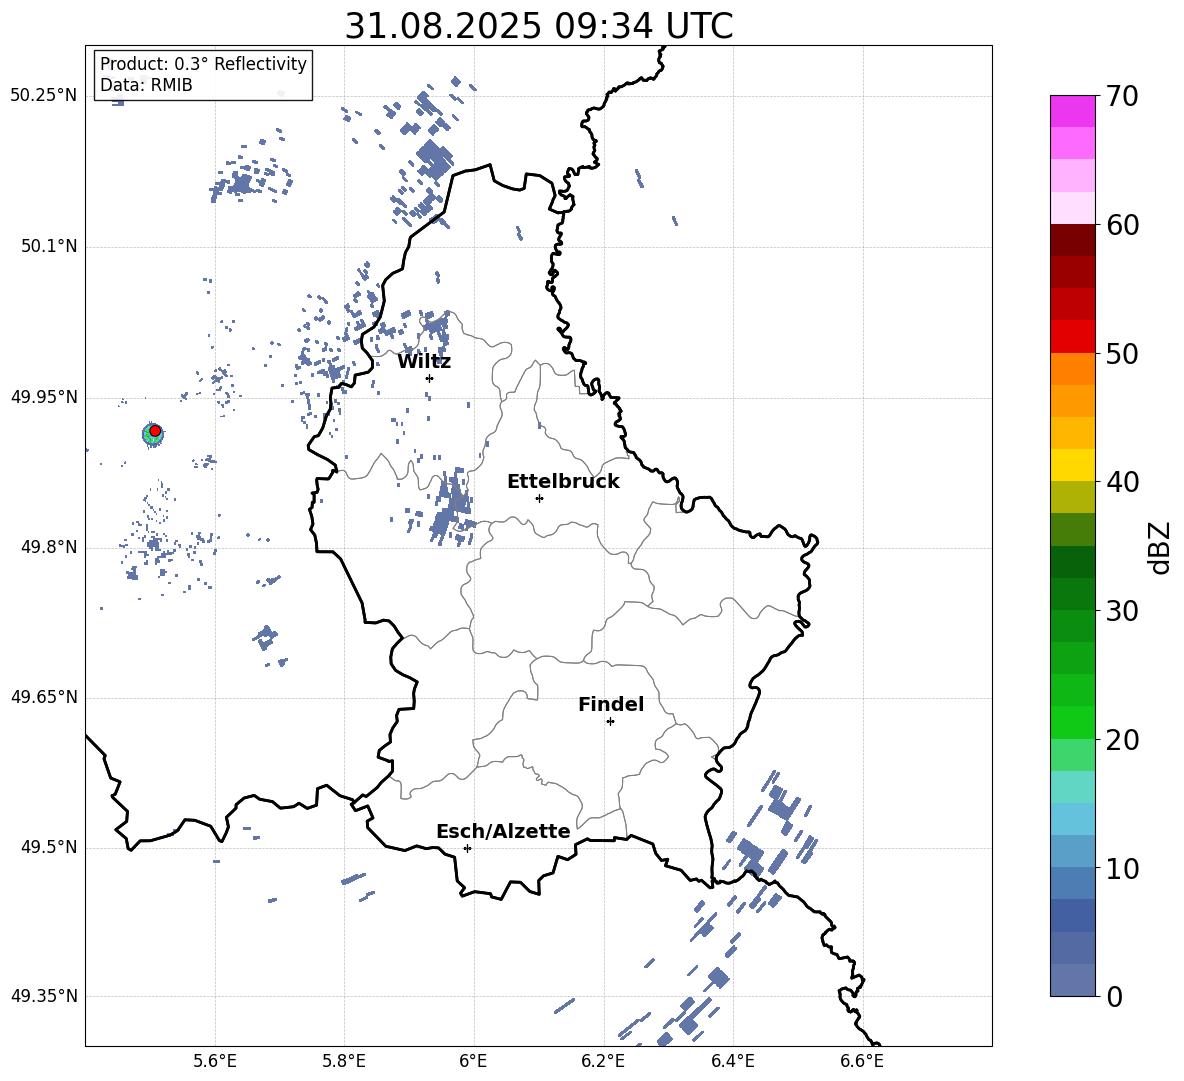Image resolution: width=1184 pixels, height=1081 pixels.
Task: Click the Data: RMIB label
Action: pyautogui.click(x=146, y=85)
